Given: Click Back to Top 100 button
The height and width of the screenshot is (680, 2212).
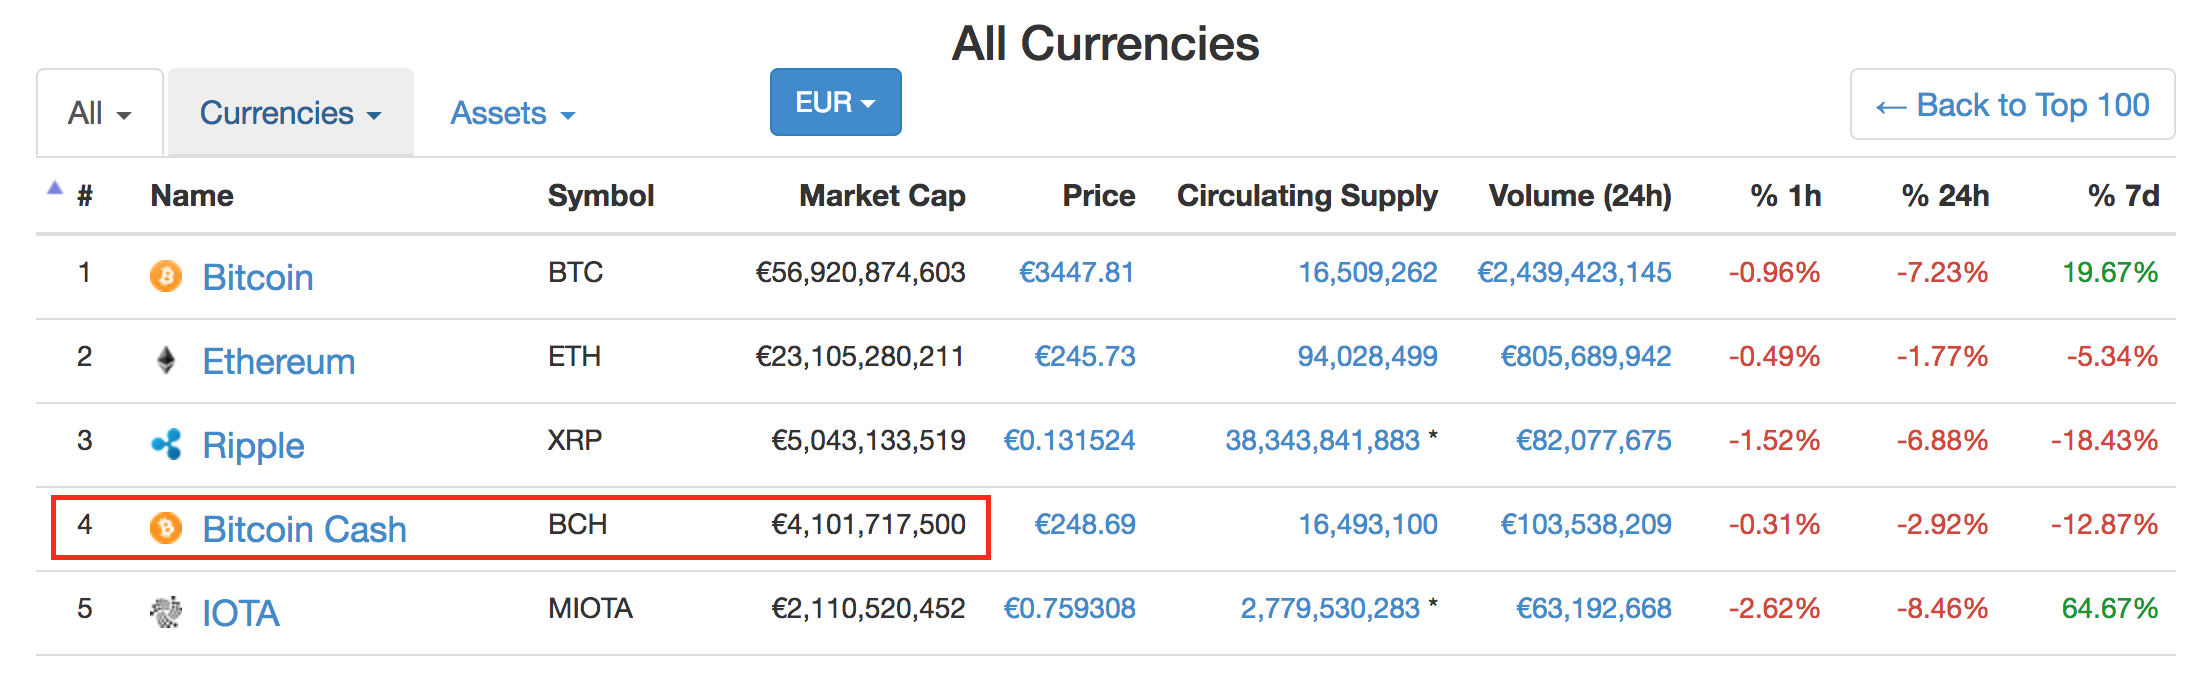Looking at the screenshot, I should tap(2012, 105).
